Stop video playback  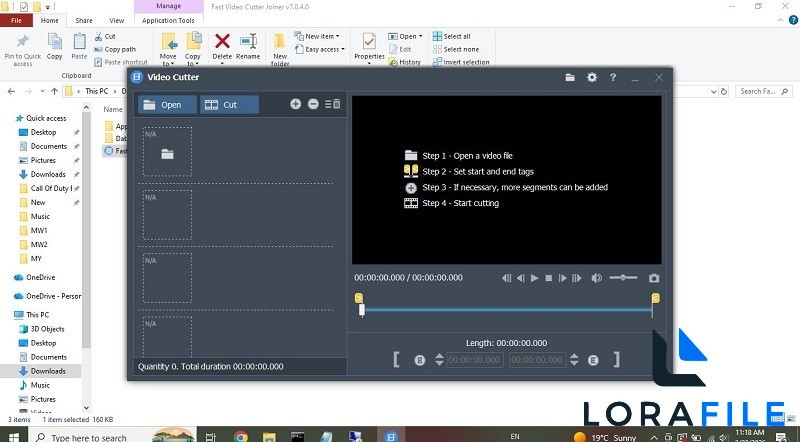[x=548, y=278]
